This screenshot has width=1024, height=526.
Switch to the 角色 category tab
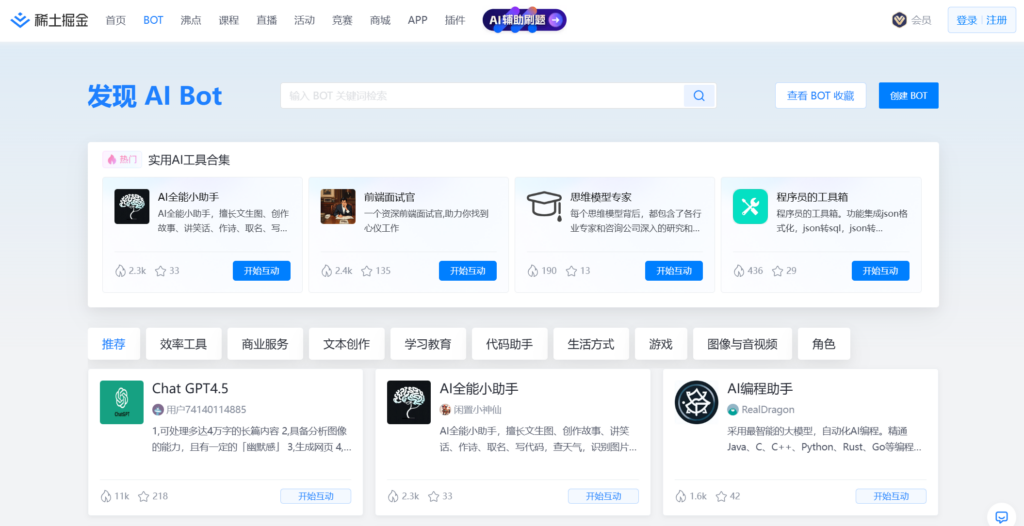[824, 344]
